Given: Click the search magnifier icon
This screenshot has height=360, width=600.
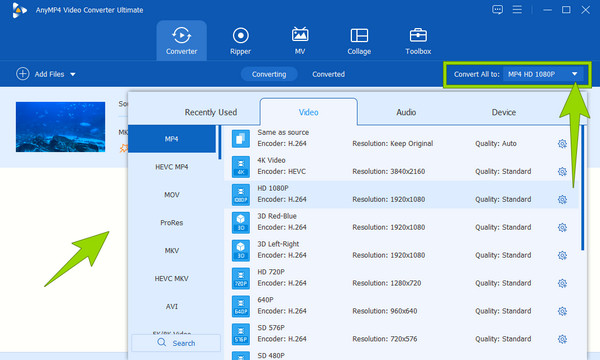Looking at the screenshot, I should (161, 342).
